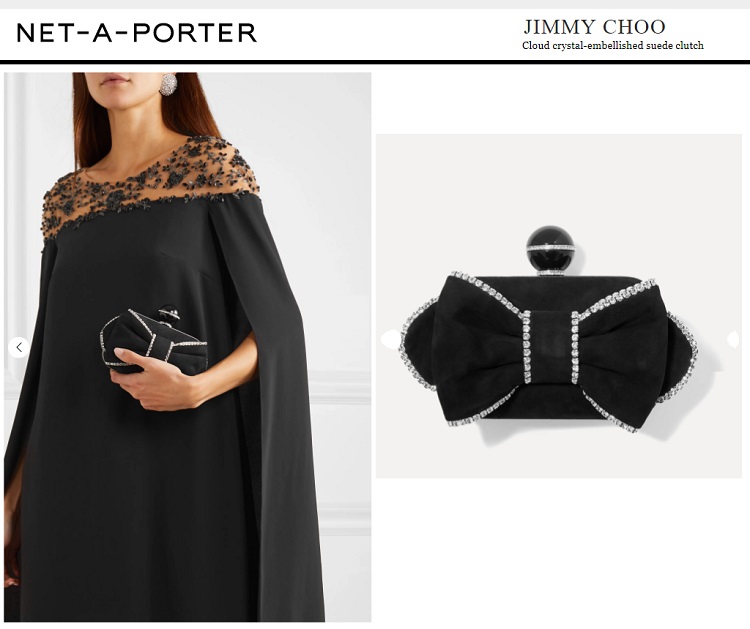Select the crystal earring on the model

pos(168,84)
